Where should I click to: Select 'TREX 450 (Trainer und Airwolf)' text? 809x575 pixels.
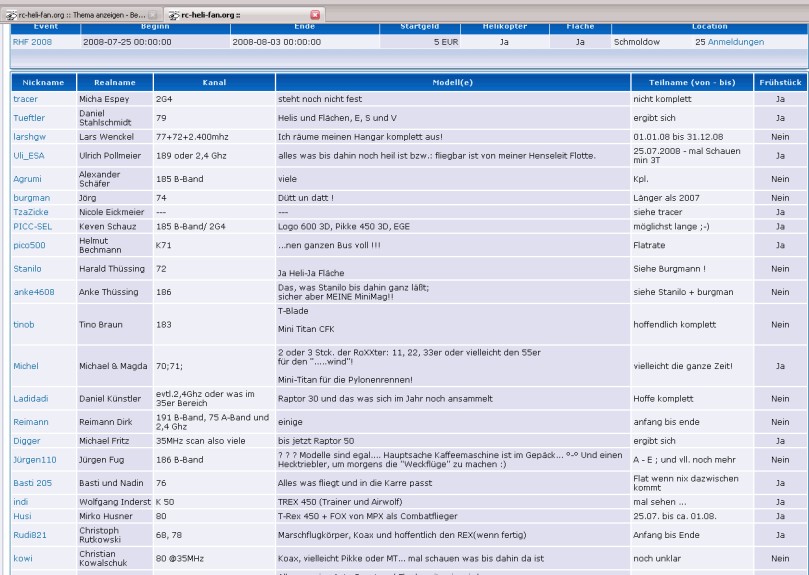(x=340, y=502)
